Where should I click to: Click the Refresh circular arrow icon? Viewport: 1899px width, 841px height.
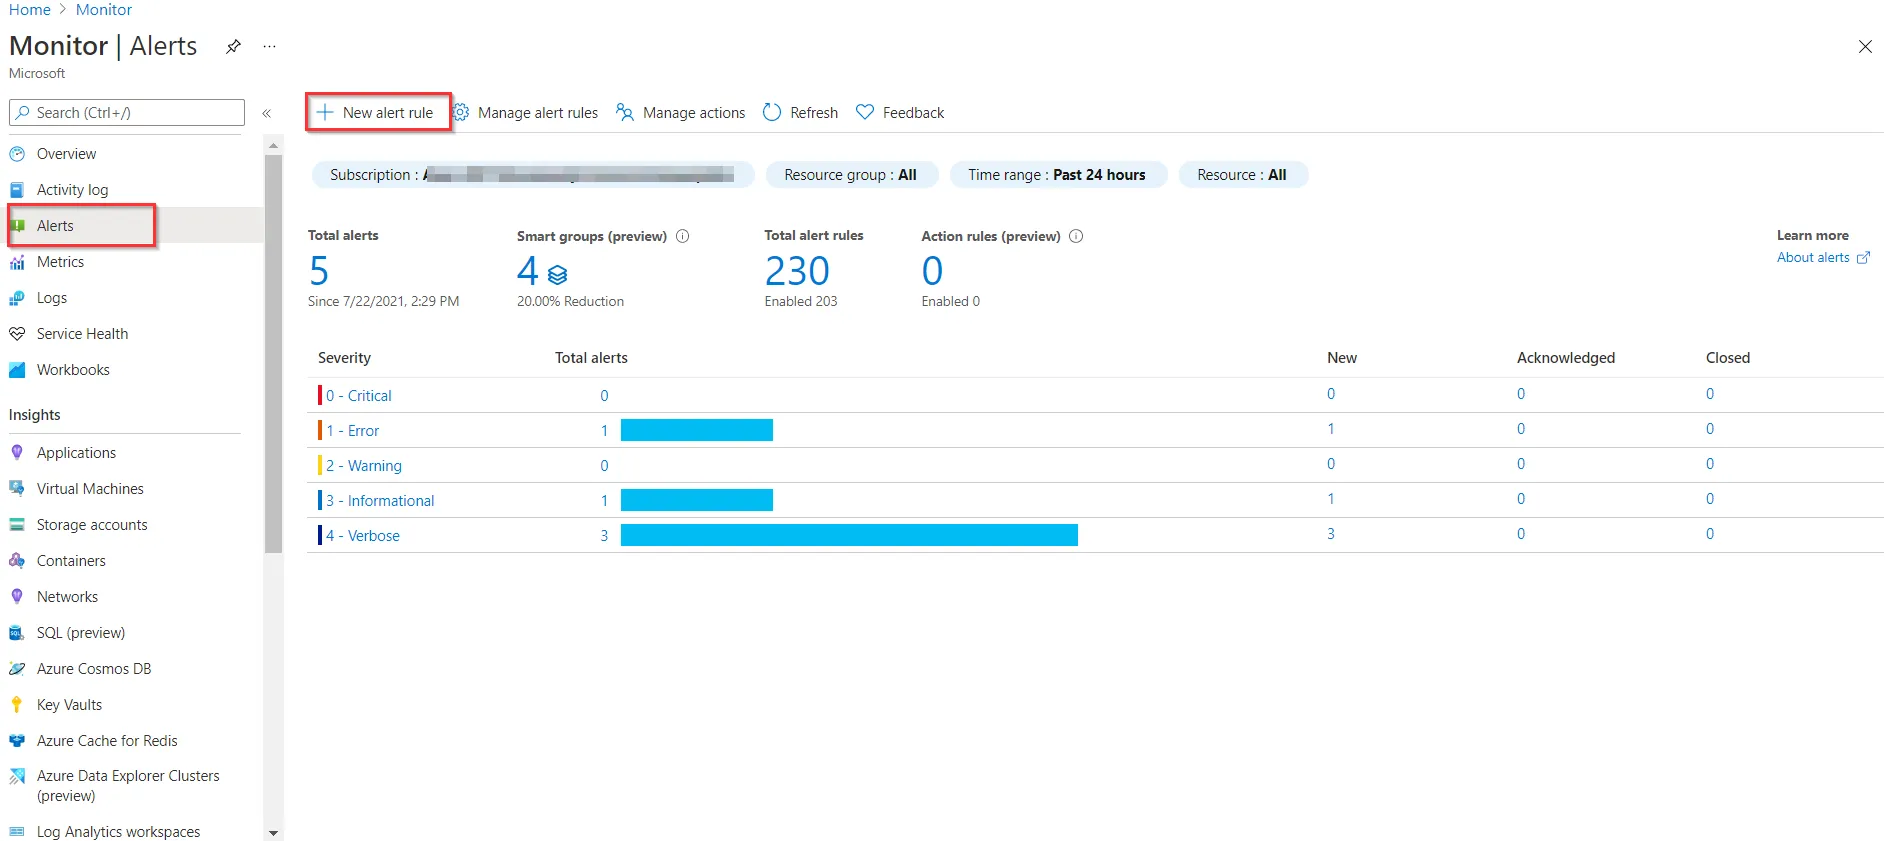click(772, 113)
